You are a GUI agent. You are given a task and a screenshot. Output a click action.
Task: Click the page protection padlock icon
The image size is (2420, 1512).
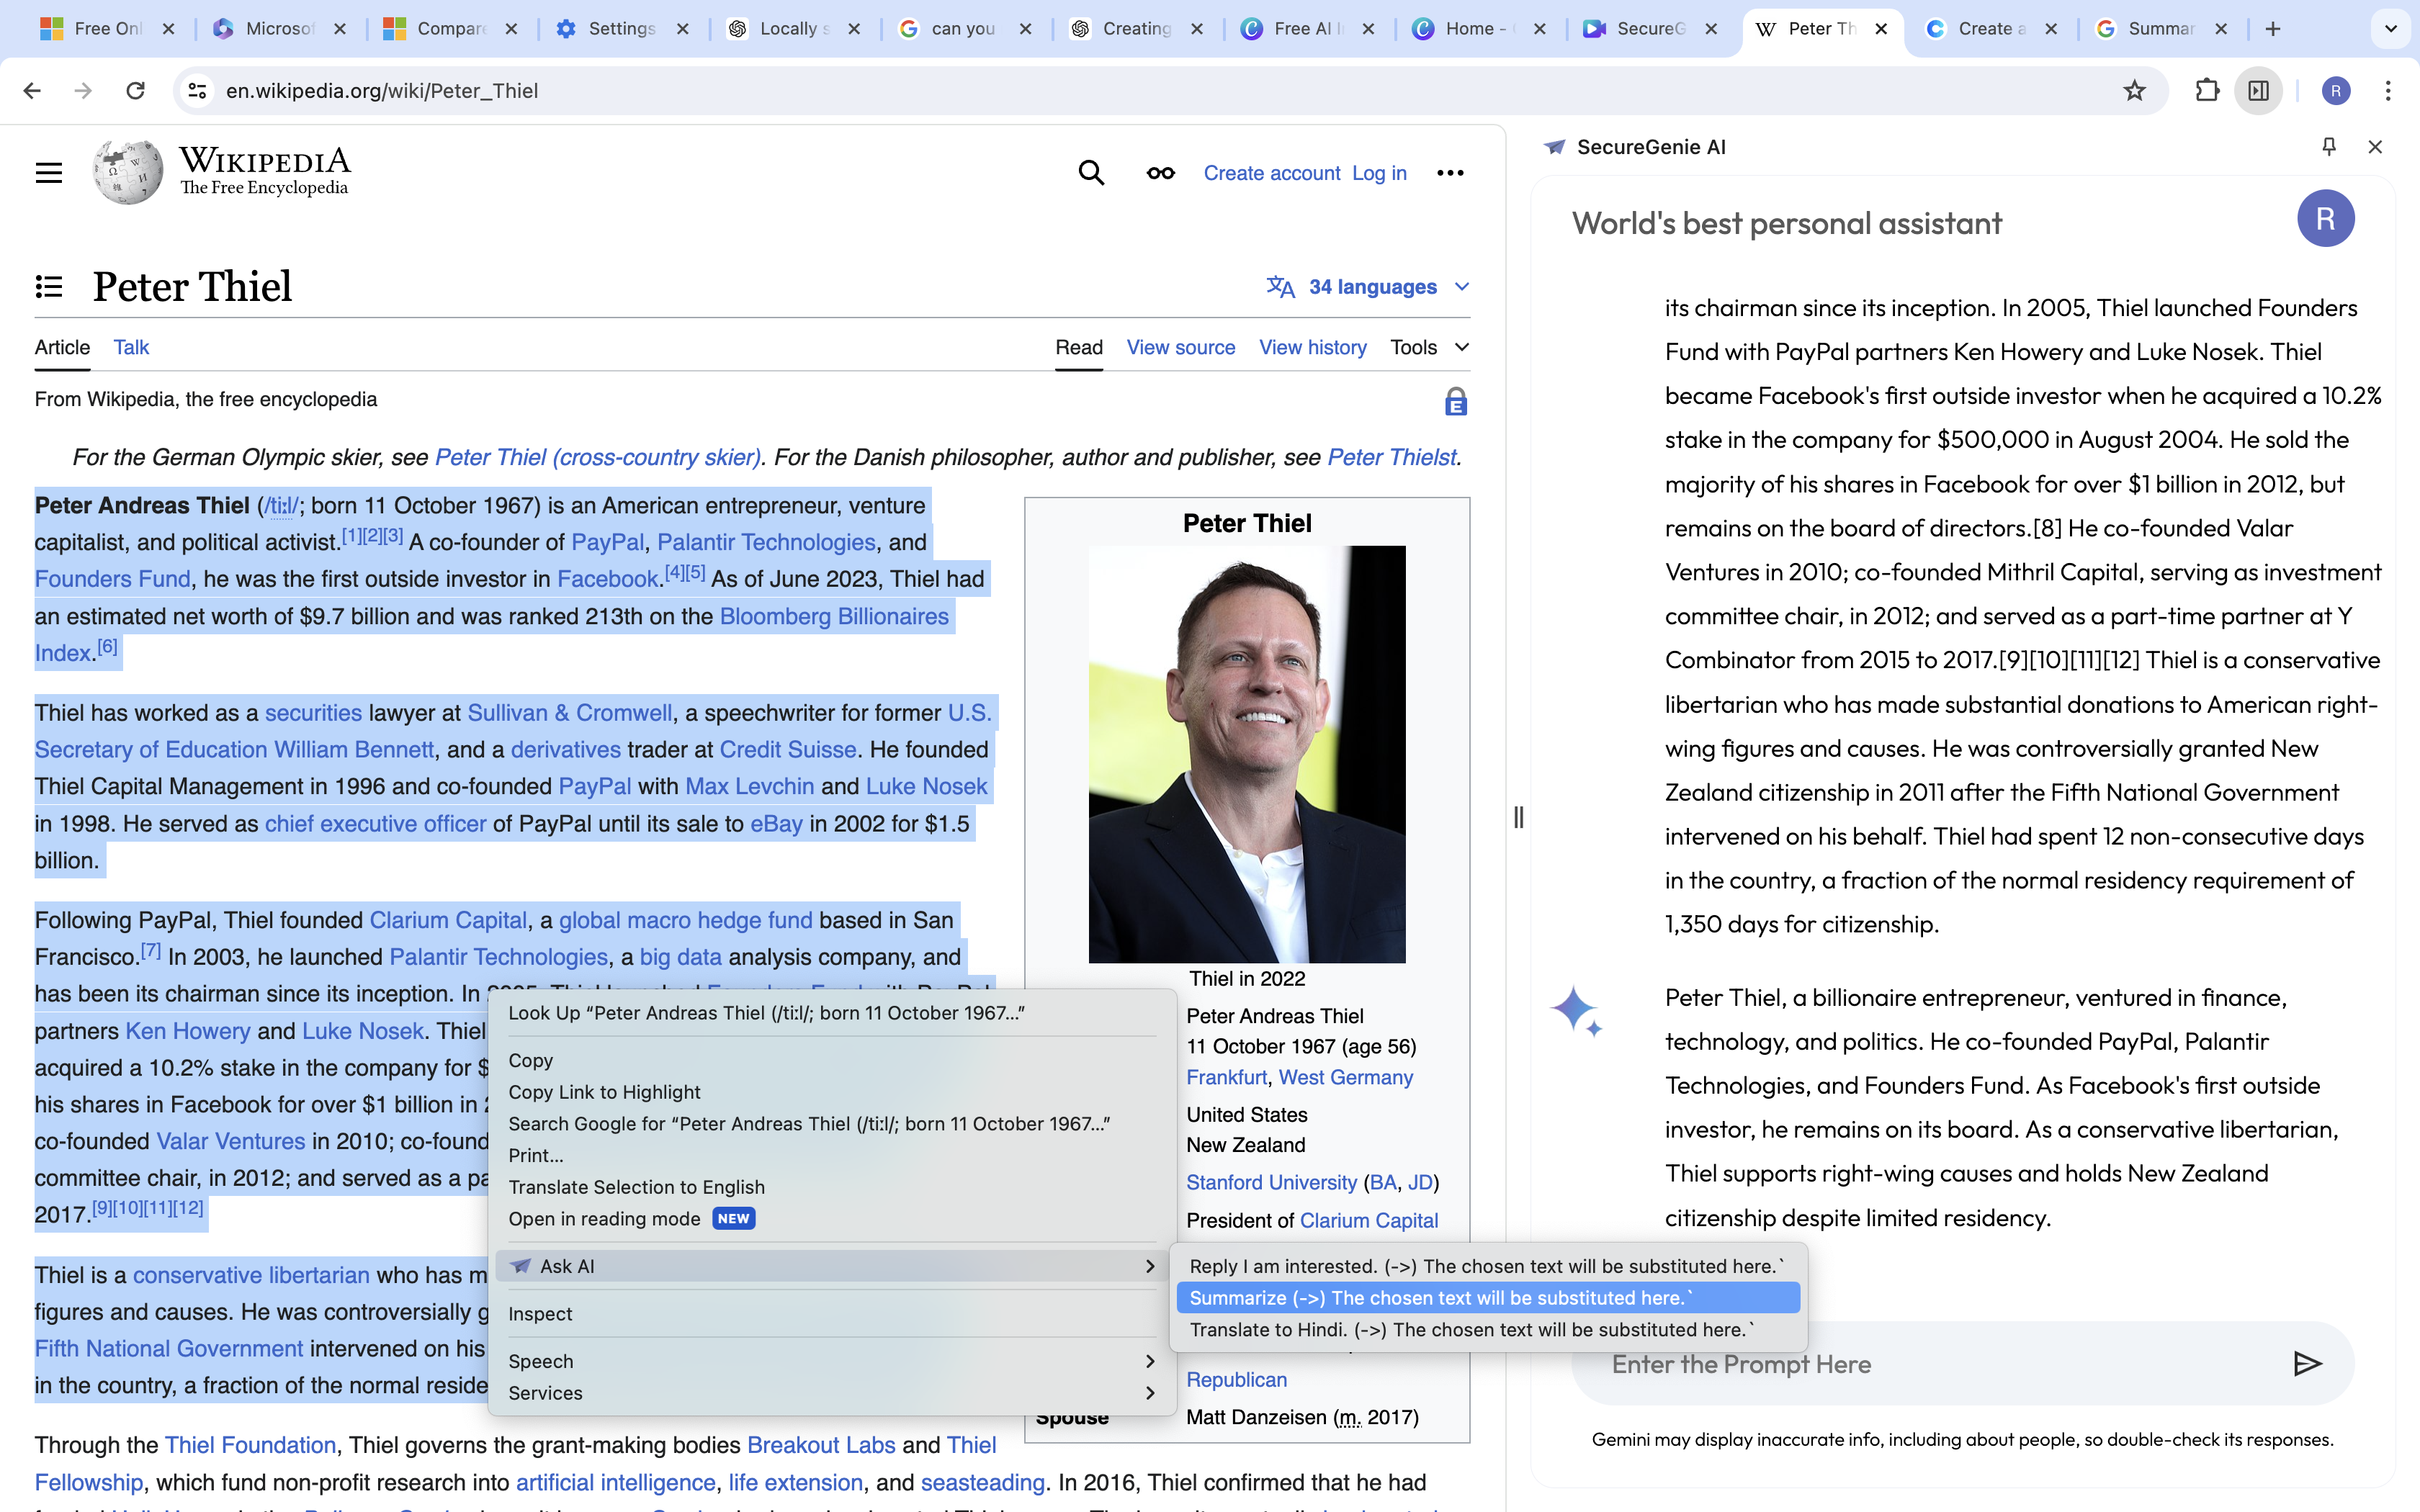coord(1455,402)
